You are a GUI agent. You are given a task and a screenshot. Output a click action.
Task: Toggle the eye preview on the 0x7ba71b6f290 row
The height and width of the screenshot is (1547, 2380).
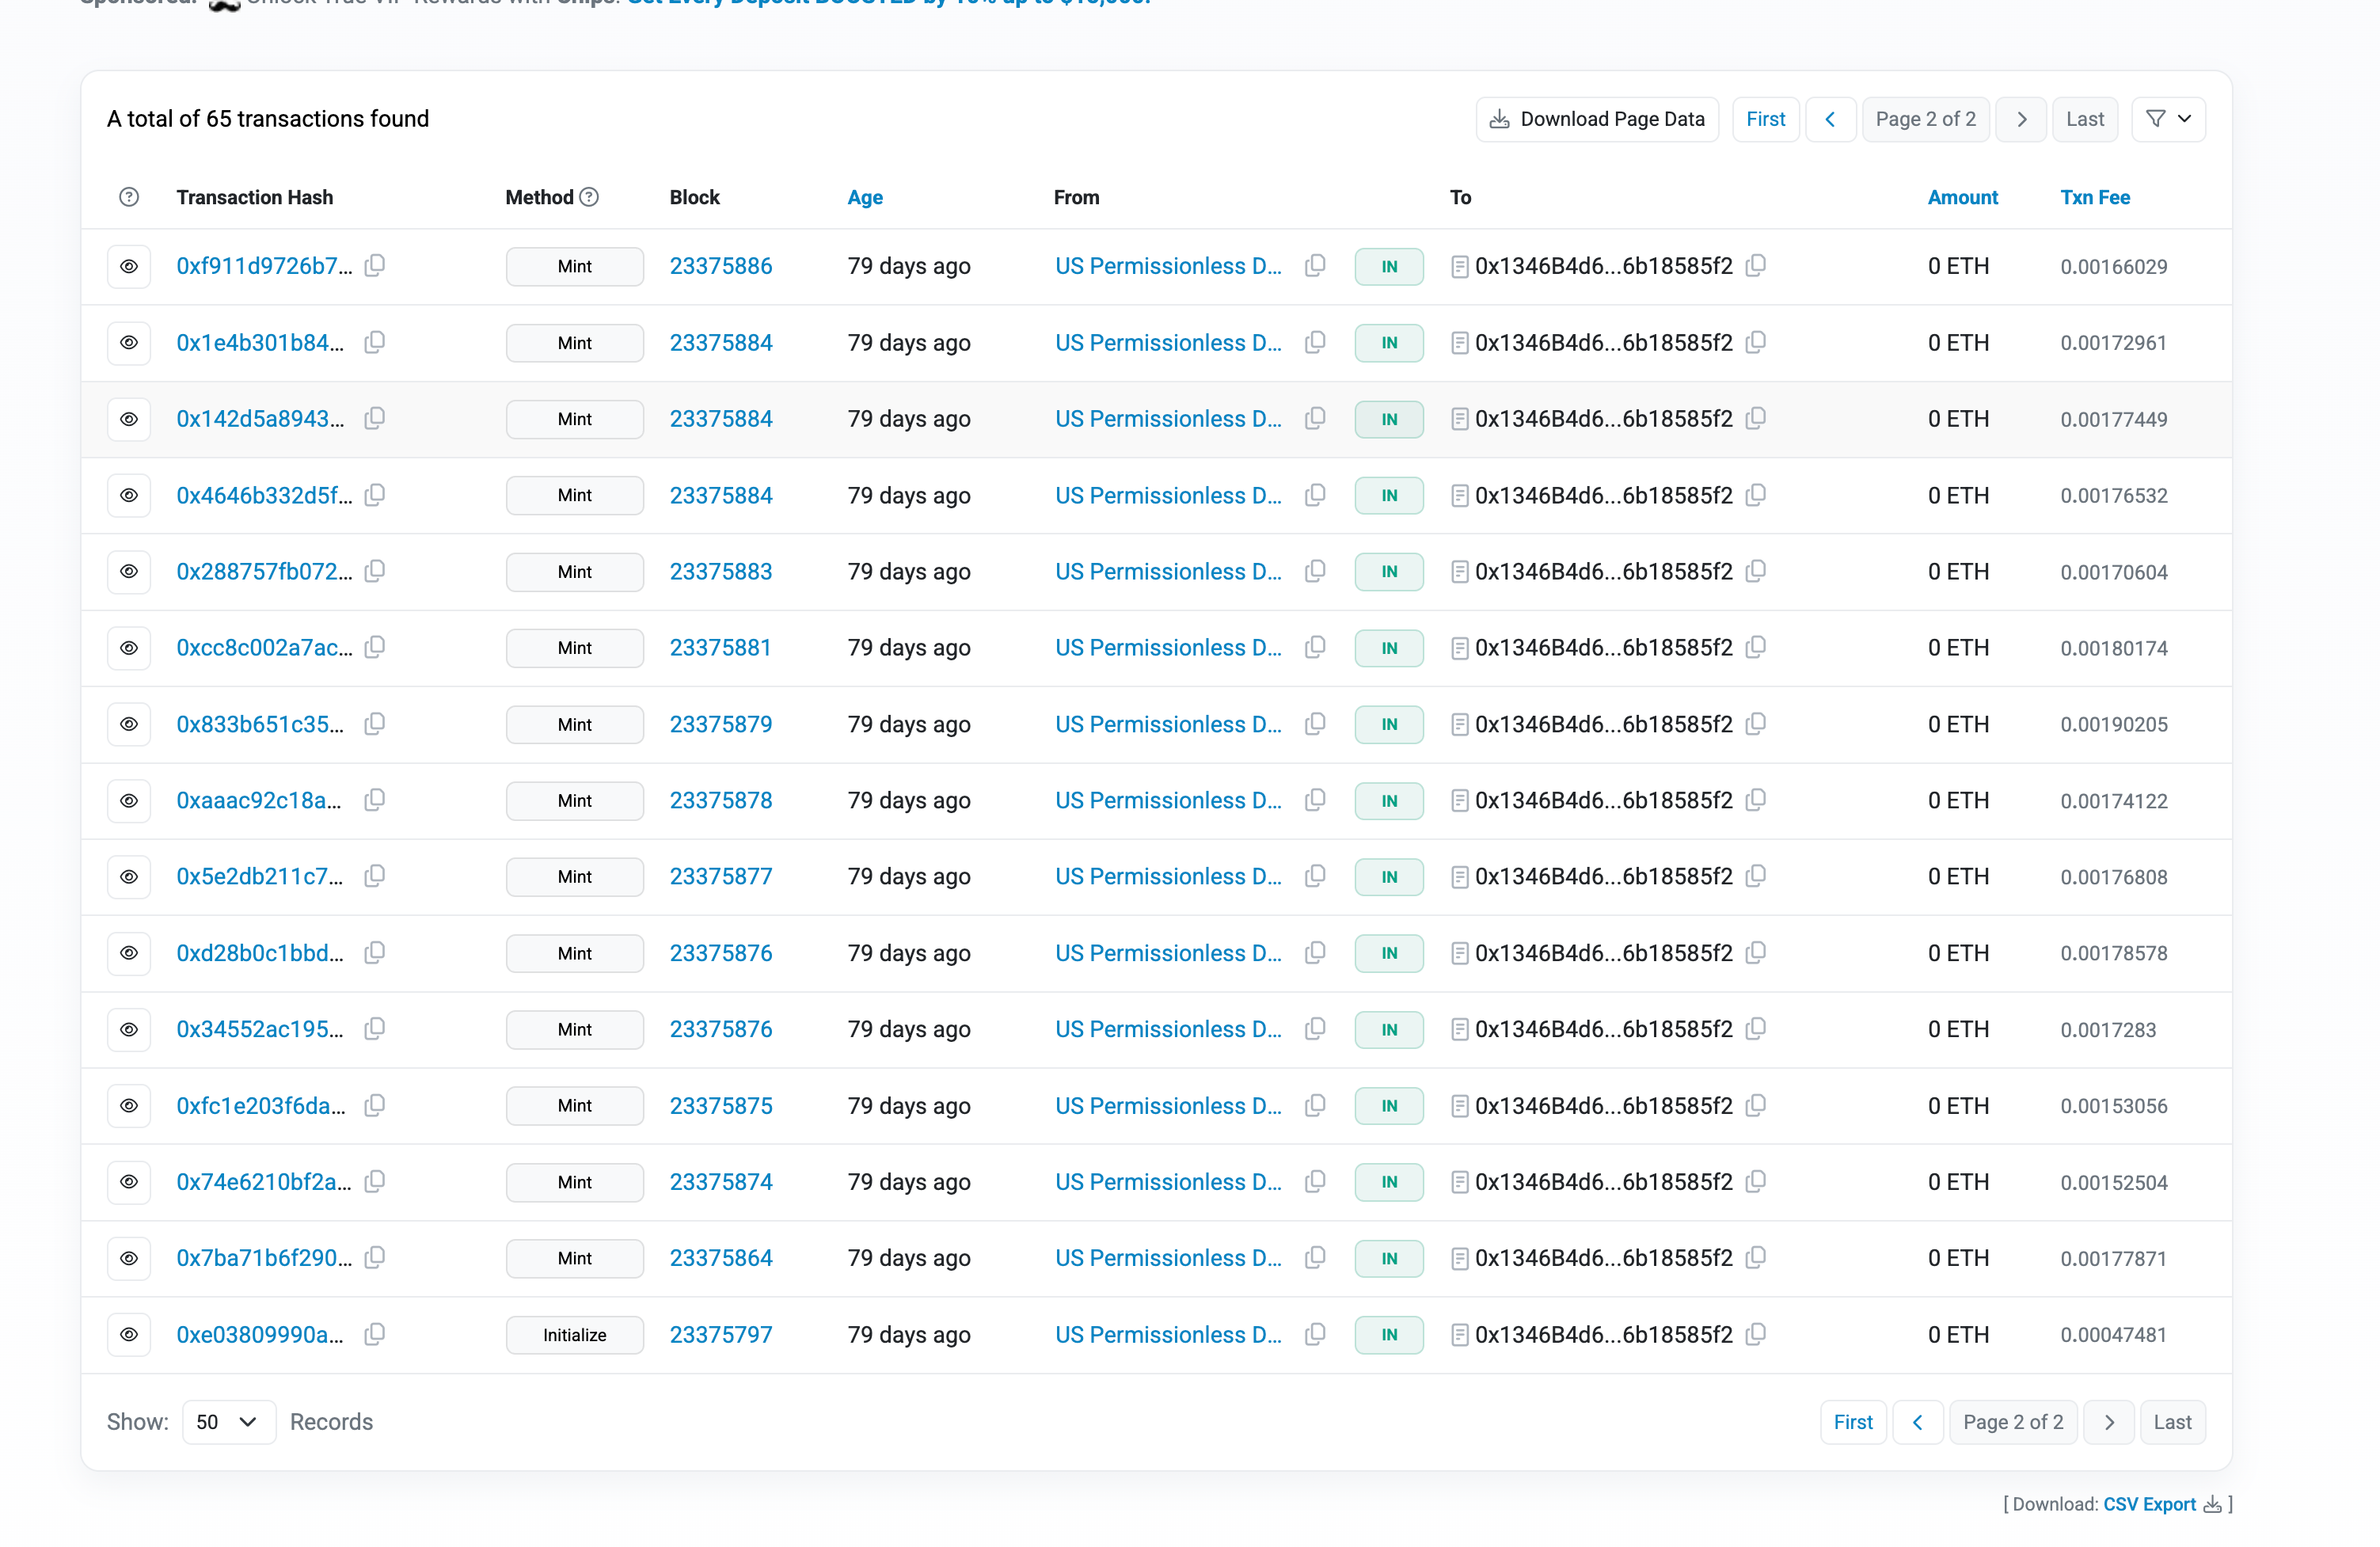[x=129, y=1258]
